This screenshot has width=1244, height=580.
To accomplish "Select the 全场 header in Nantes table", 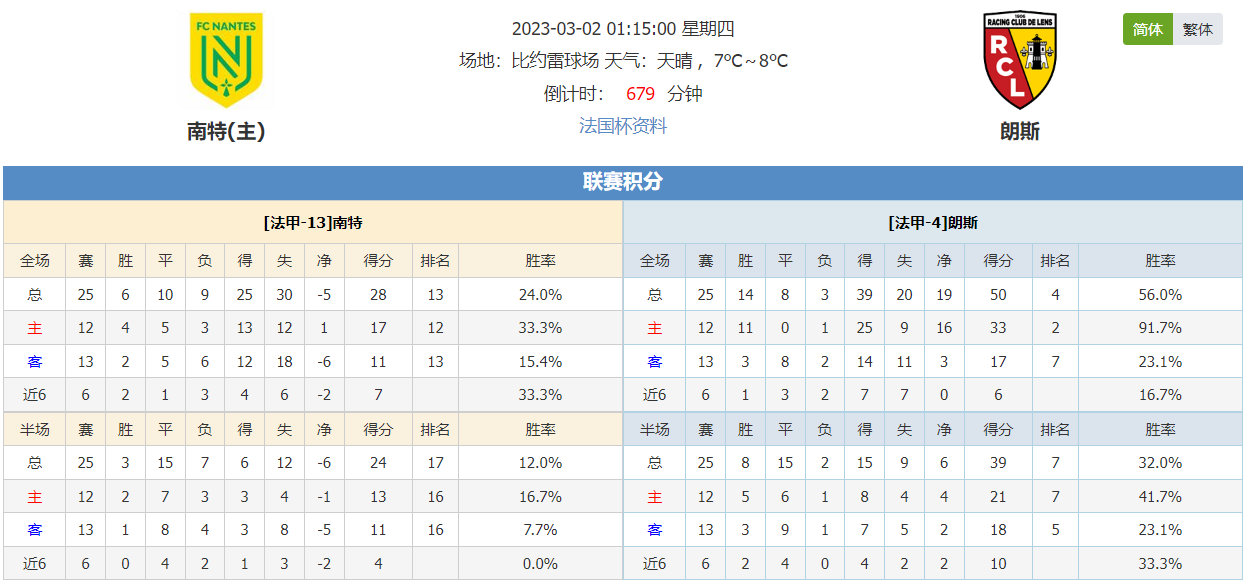I will click(x=35, y=261).
